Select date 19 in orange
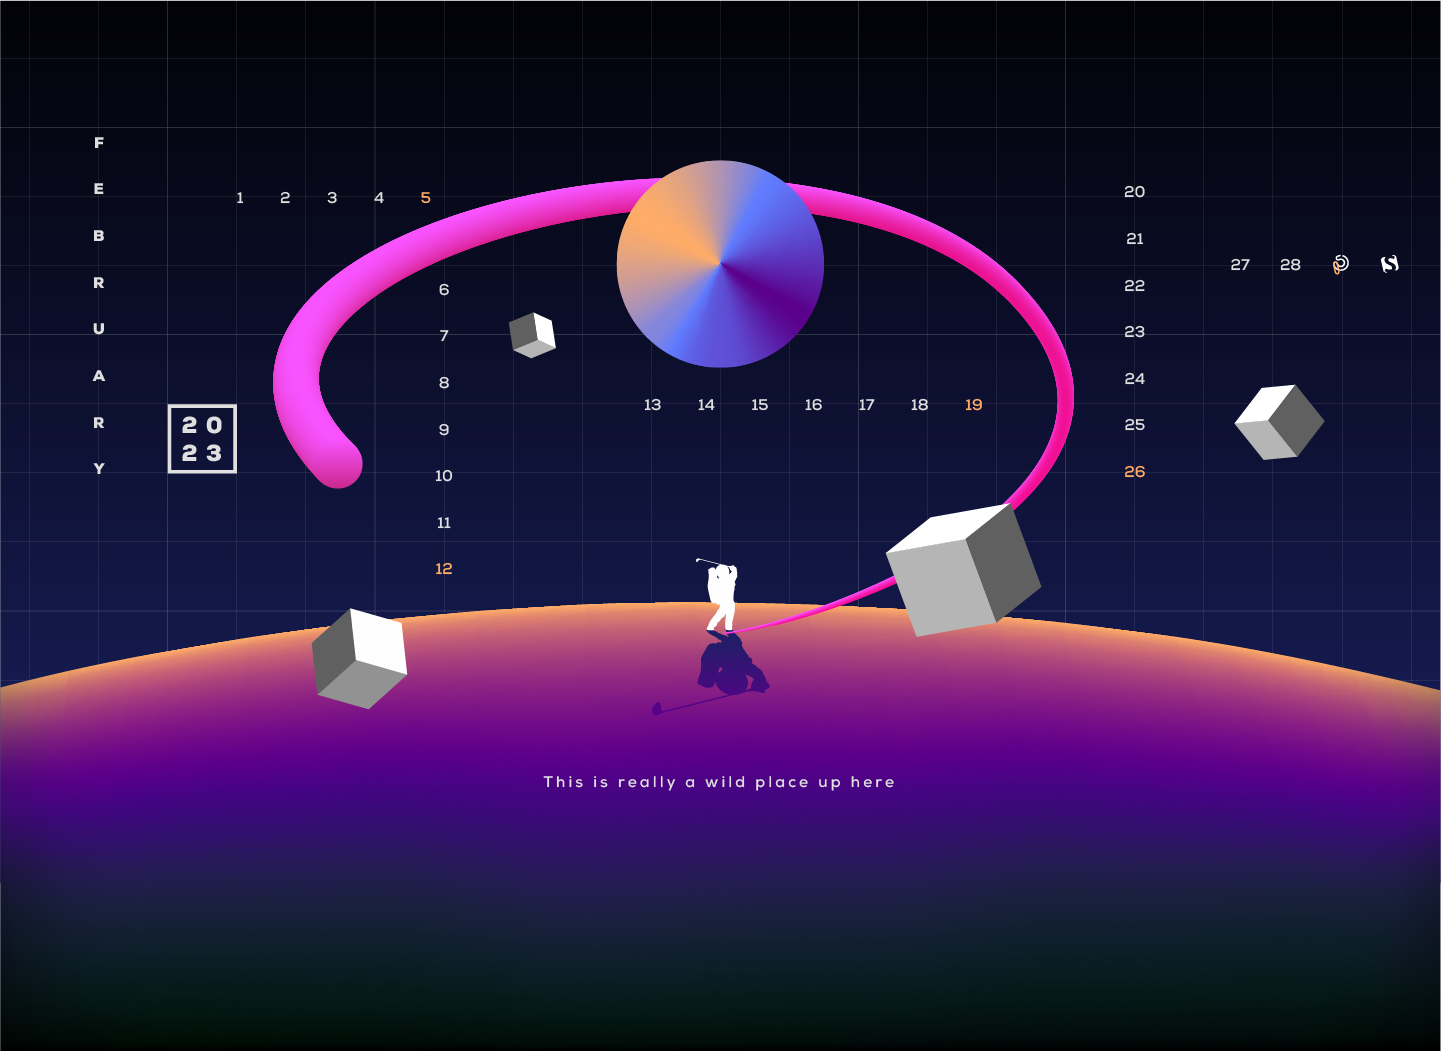Viewport: 1441px width, 1051px height. 973,405
